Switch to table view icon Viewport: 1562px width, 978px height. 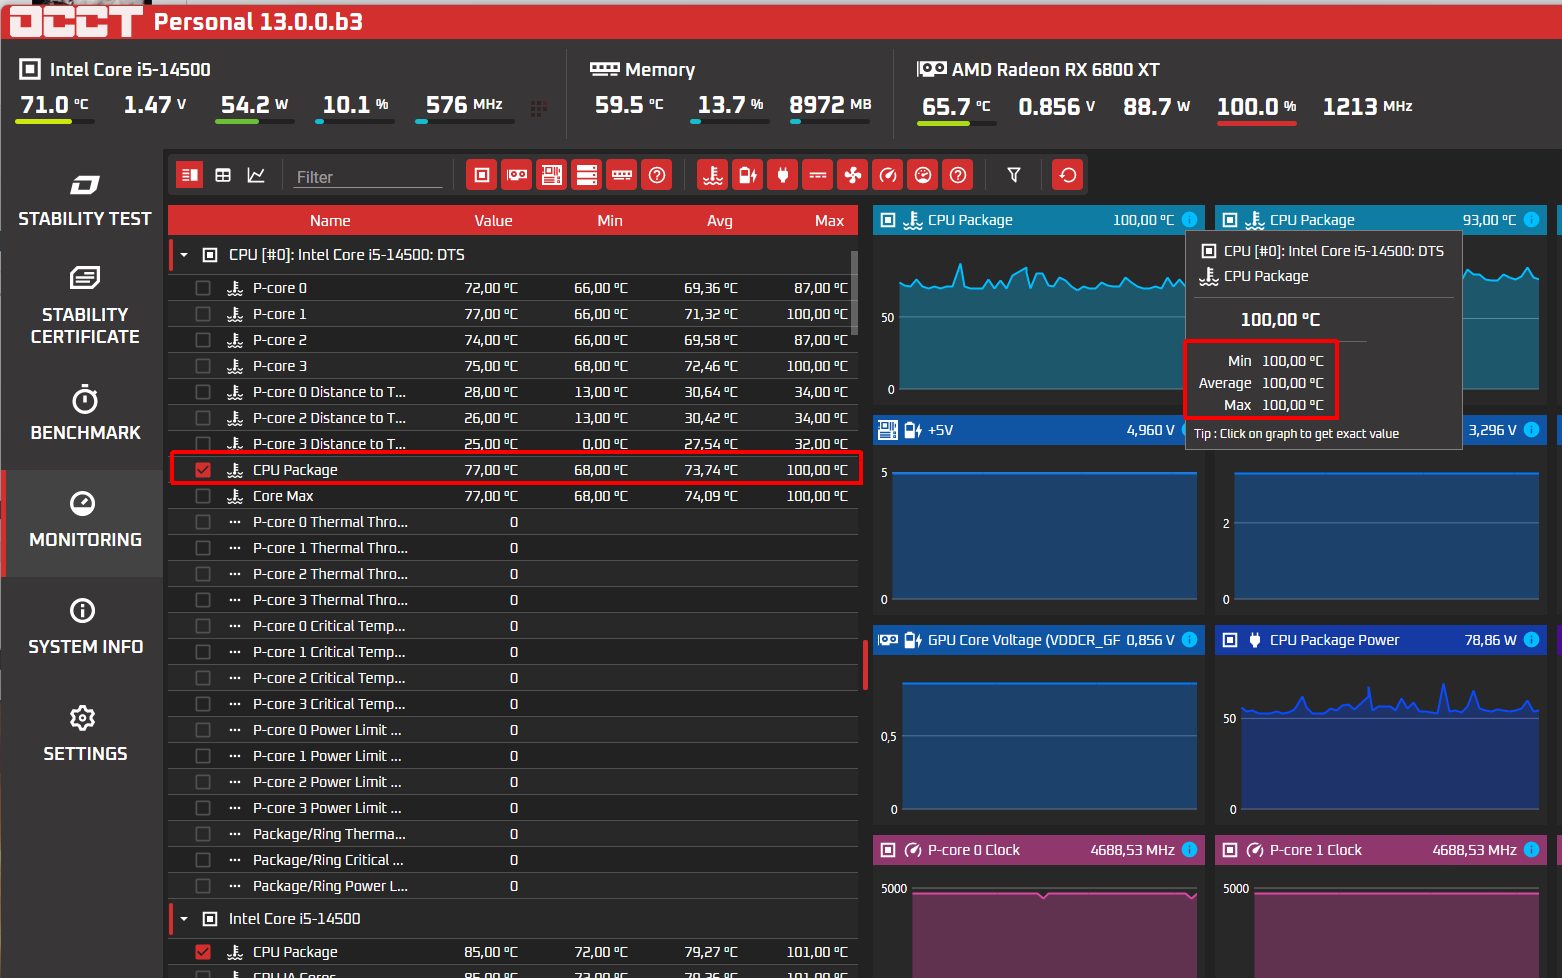tap(223, 175)
